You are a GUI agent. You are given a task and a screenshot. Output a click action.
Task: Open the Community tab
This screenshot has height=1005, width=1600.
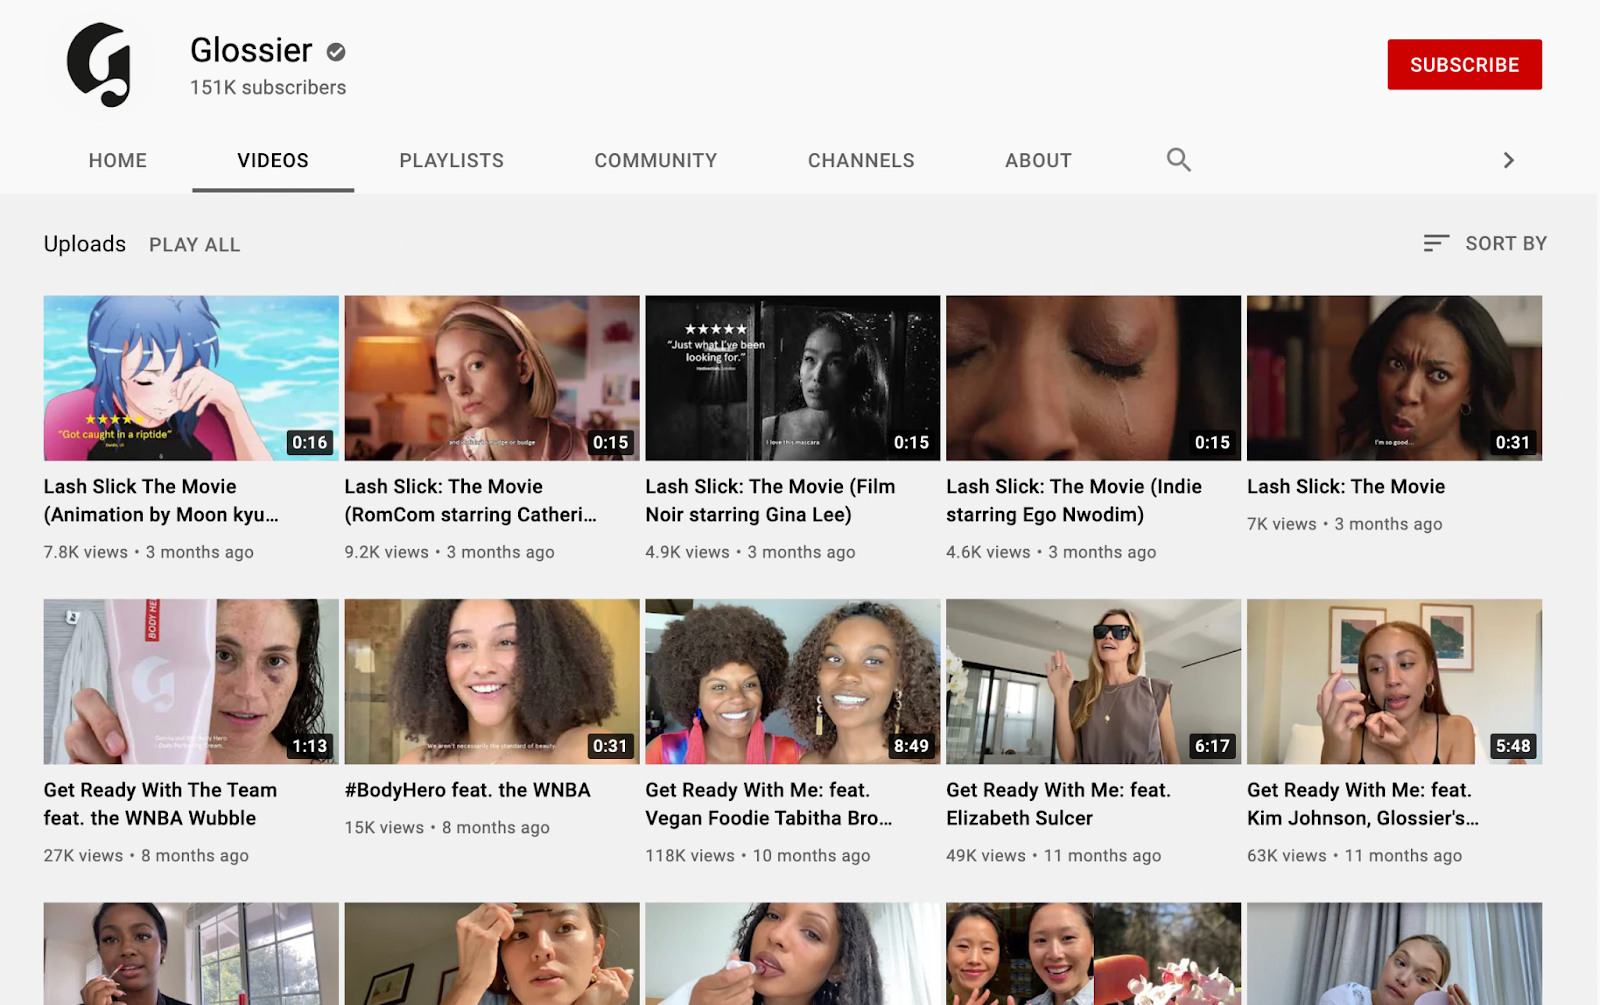tap(655, 160)
